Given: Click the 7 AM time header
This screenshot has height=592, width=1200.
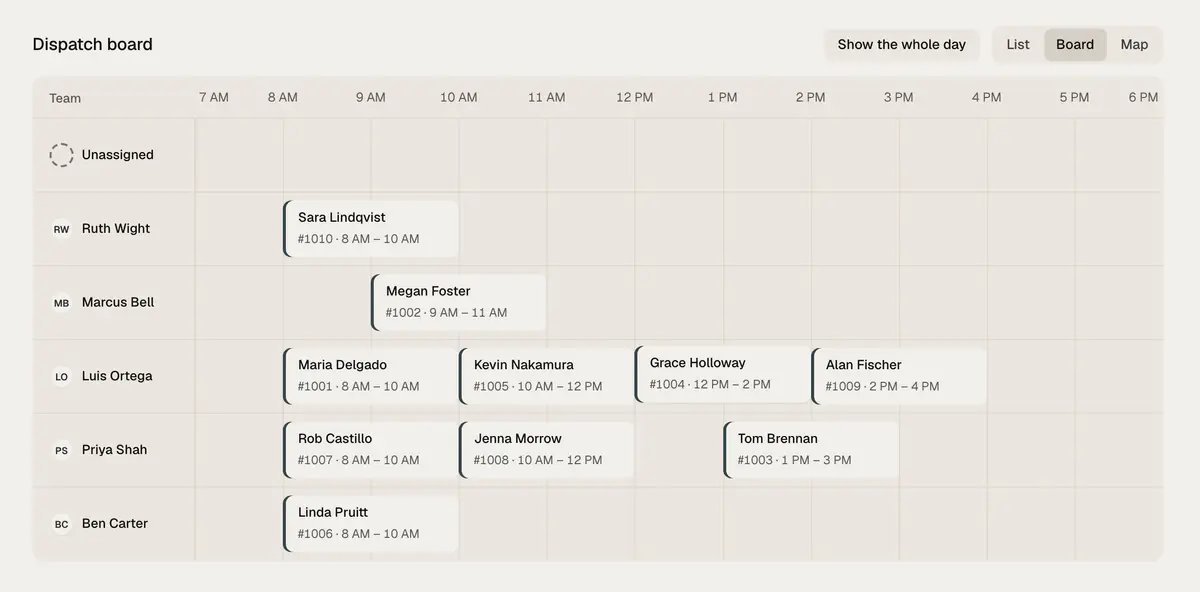Looking at the screenshot, I should tap(214, 98).
